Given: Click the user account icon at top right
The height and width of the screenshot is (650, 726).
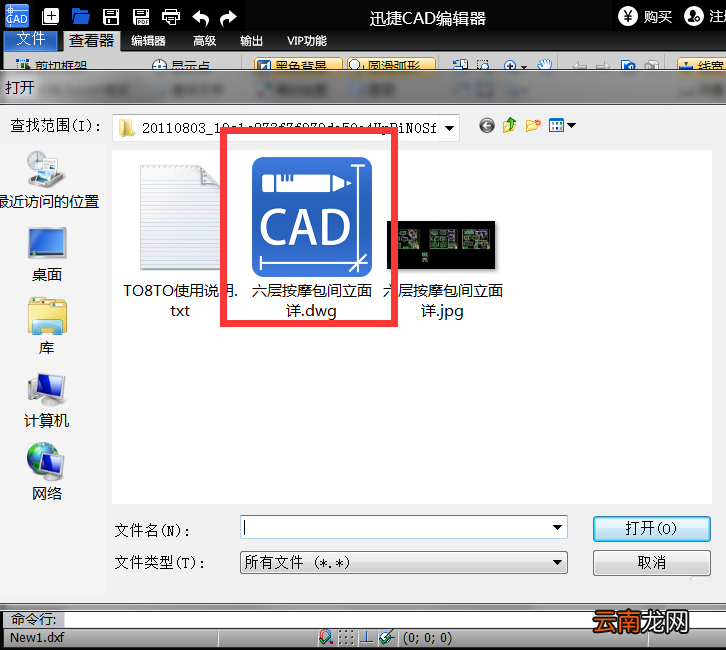Looking at the screenshot, I should [x=694, y=17].
